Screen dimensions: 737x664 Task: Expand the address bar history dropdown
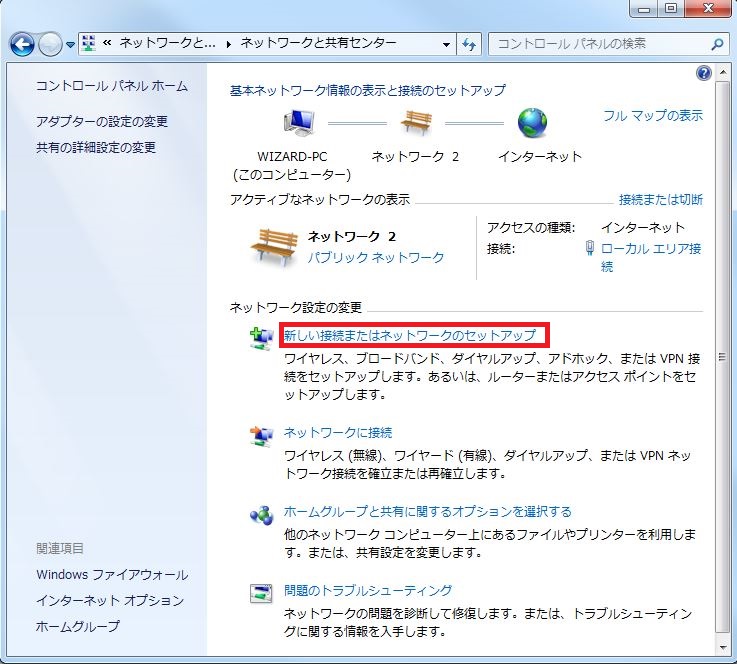point(446,44)
